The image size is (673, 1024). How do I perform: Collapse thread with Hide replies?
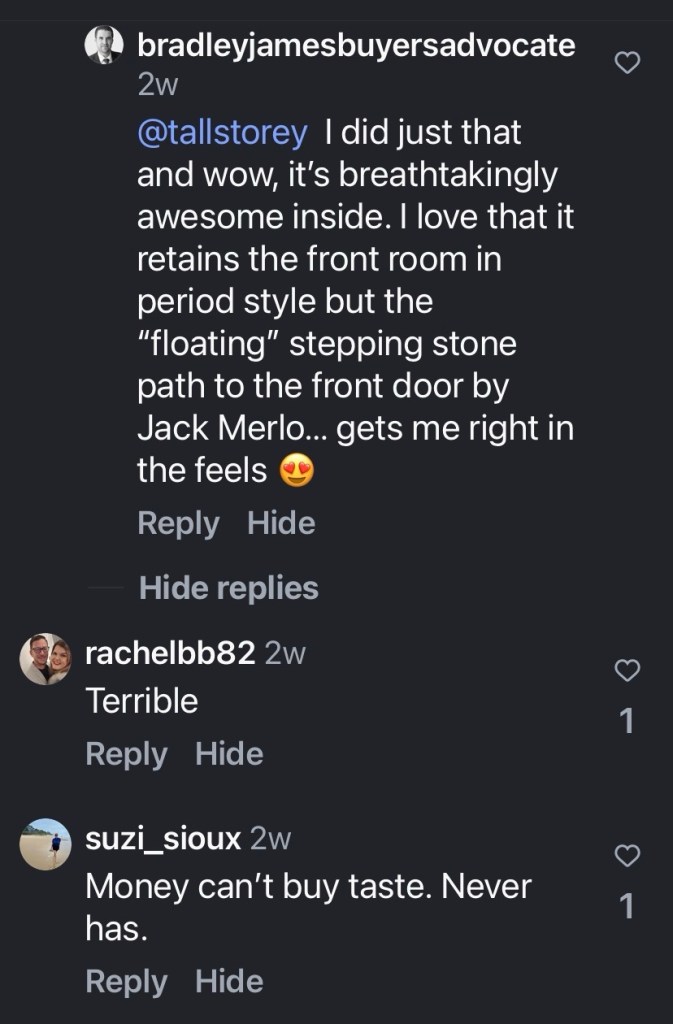[228, 588]
